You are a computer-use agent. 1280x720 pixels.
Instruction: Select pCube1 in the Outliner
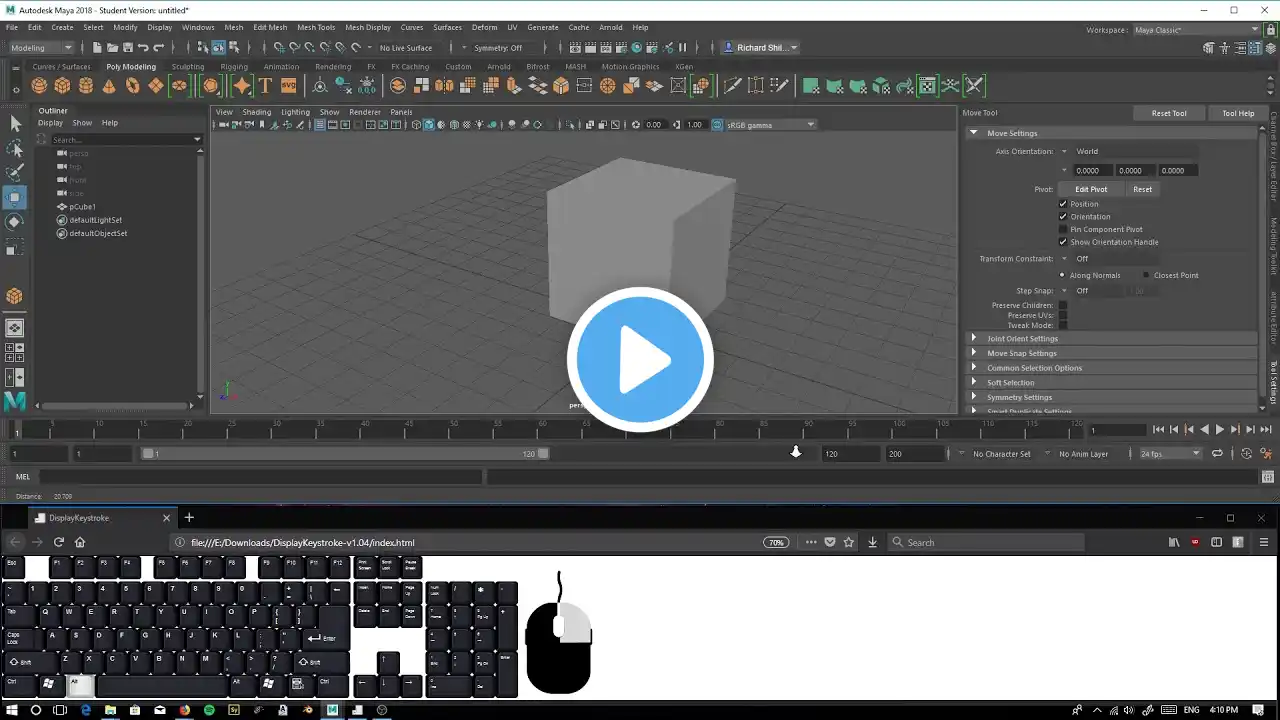pyautogui.click(x=83, y=207)
